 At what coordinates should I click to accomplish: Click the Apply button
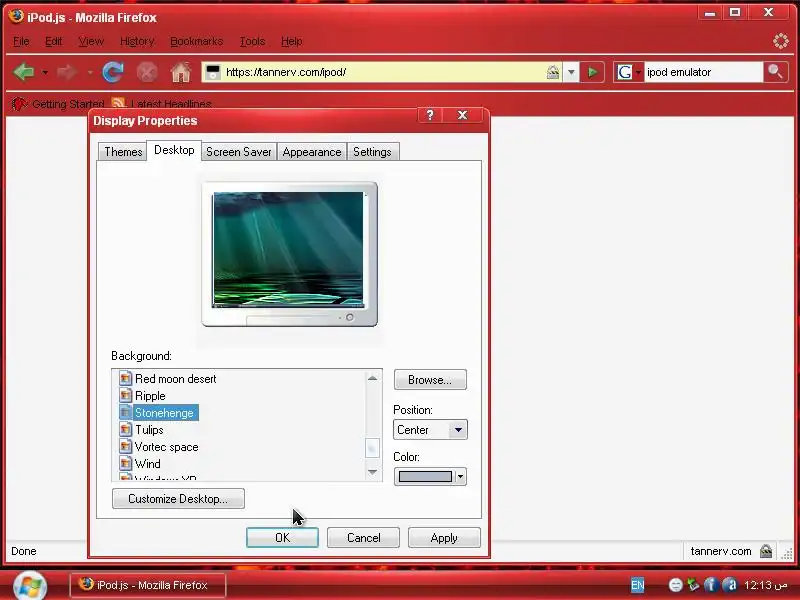pos(444,538)
